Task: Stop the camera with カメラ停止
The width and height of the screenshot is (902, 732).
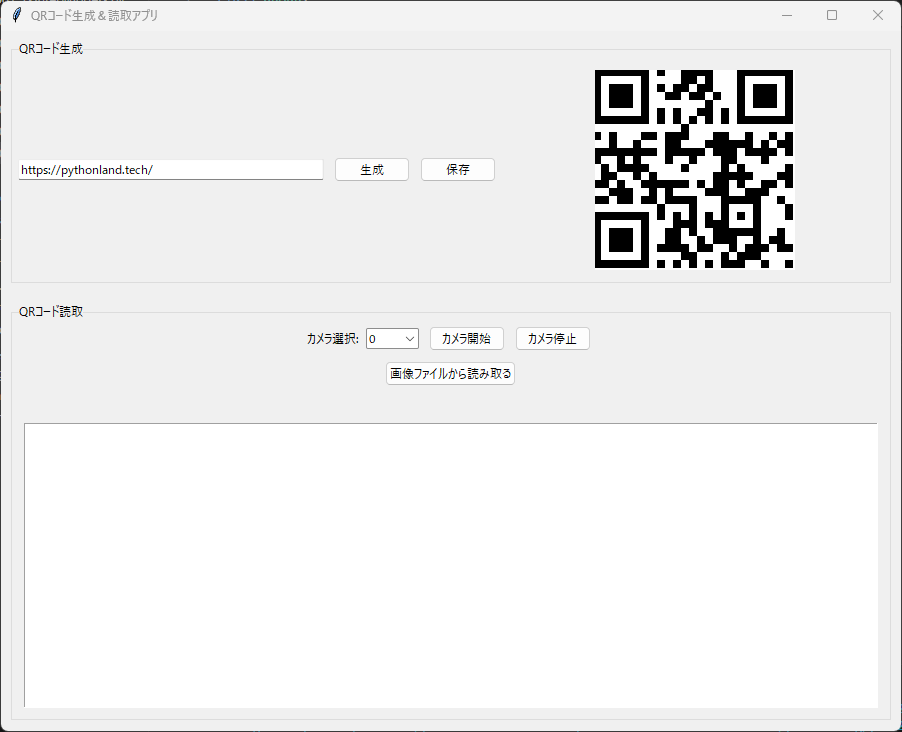Action: (552, 339)
